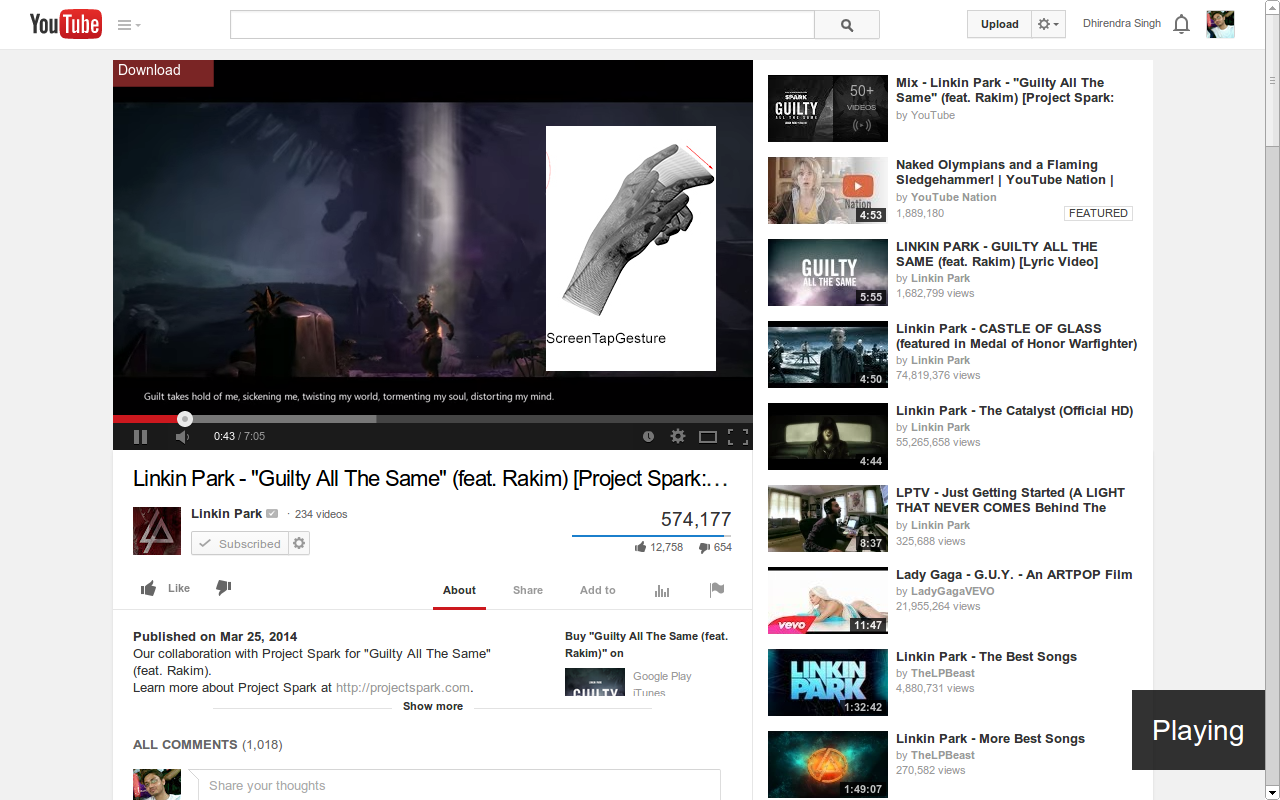Click the red progress bar scrubber
This screenshot has width=1280, height=800.
[185, 419]
